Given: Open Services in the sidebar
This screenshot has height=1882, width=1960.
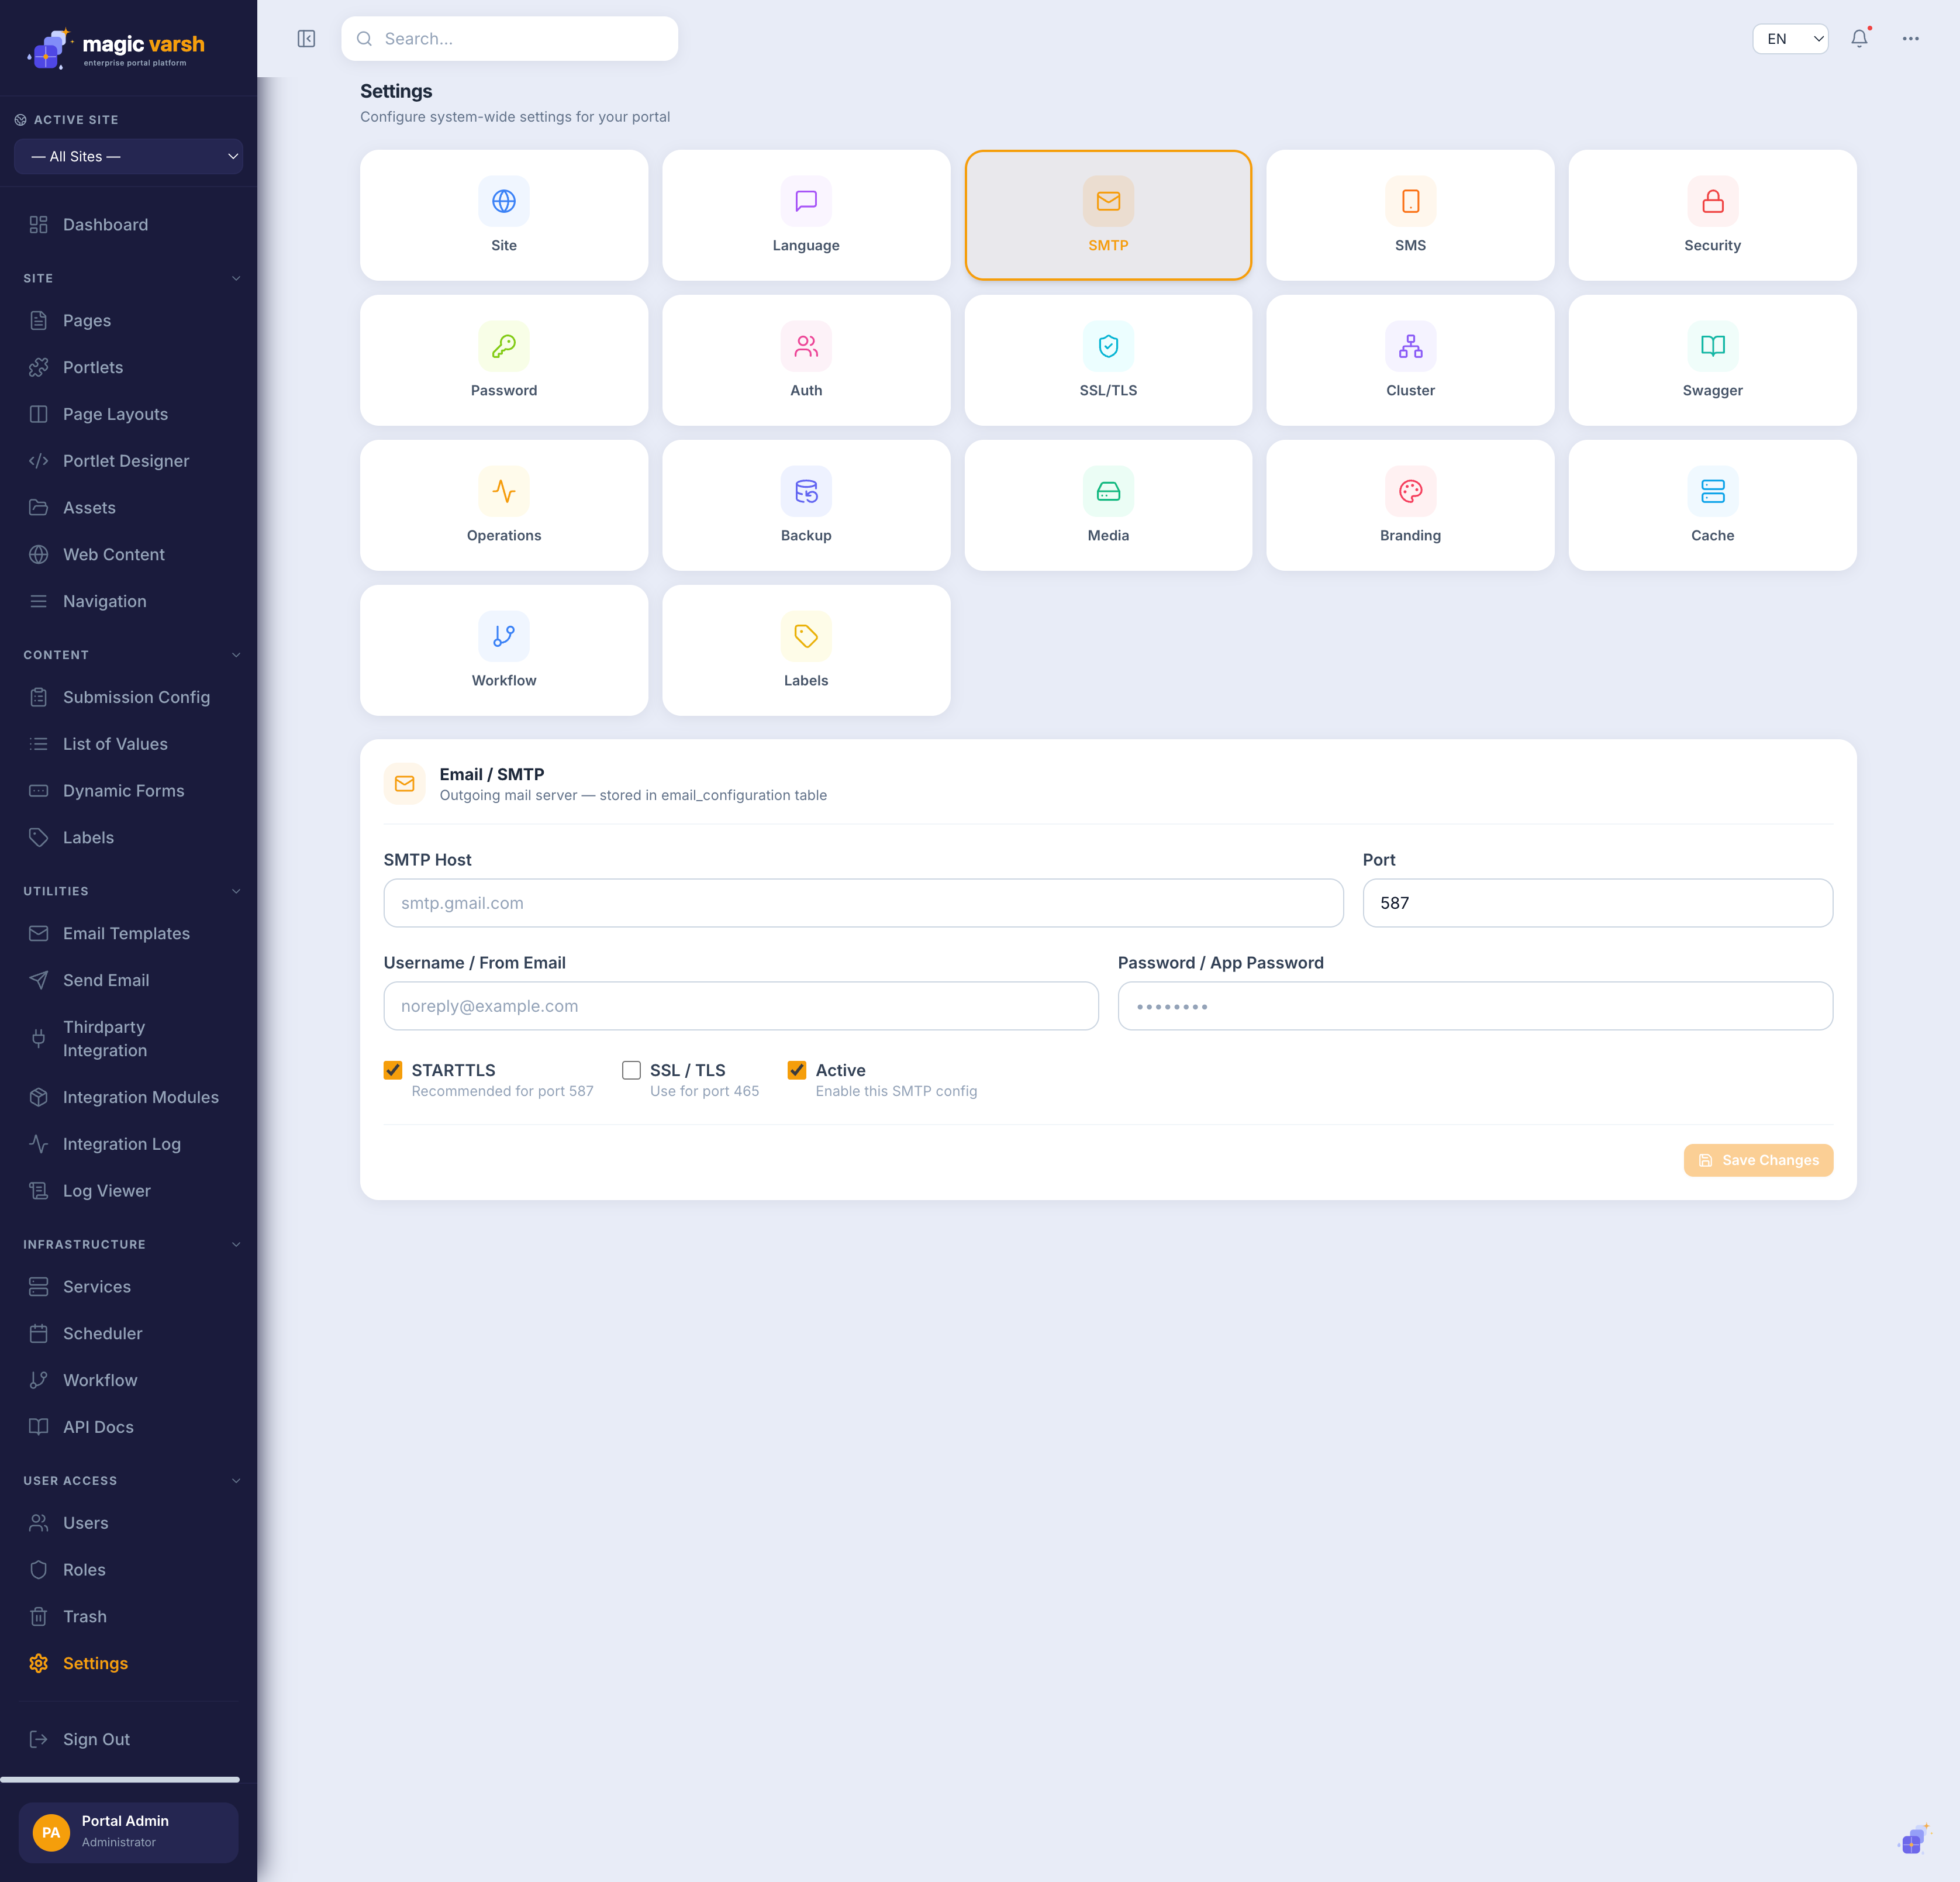Looking at the screenshot, I should 129,1286.
